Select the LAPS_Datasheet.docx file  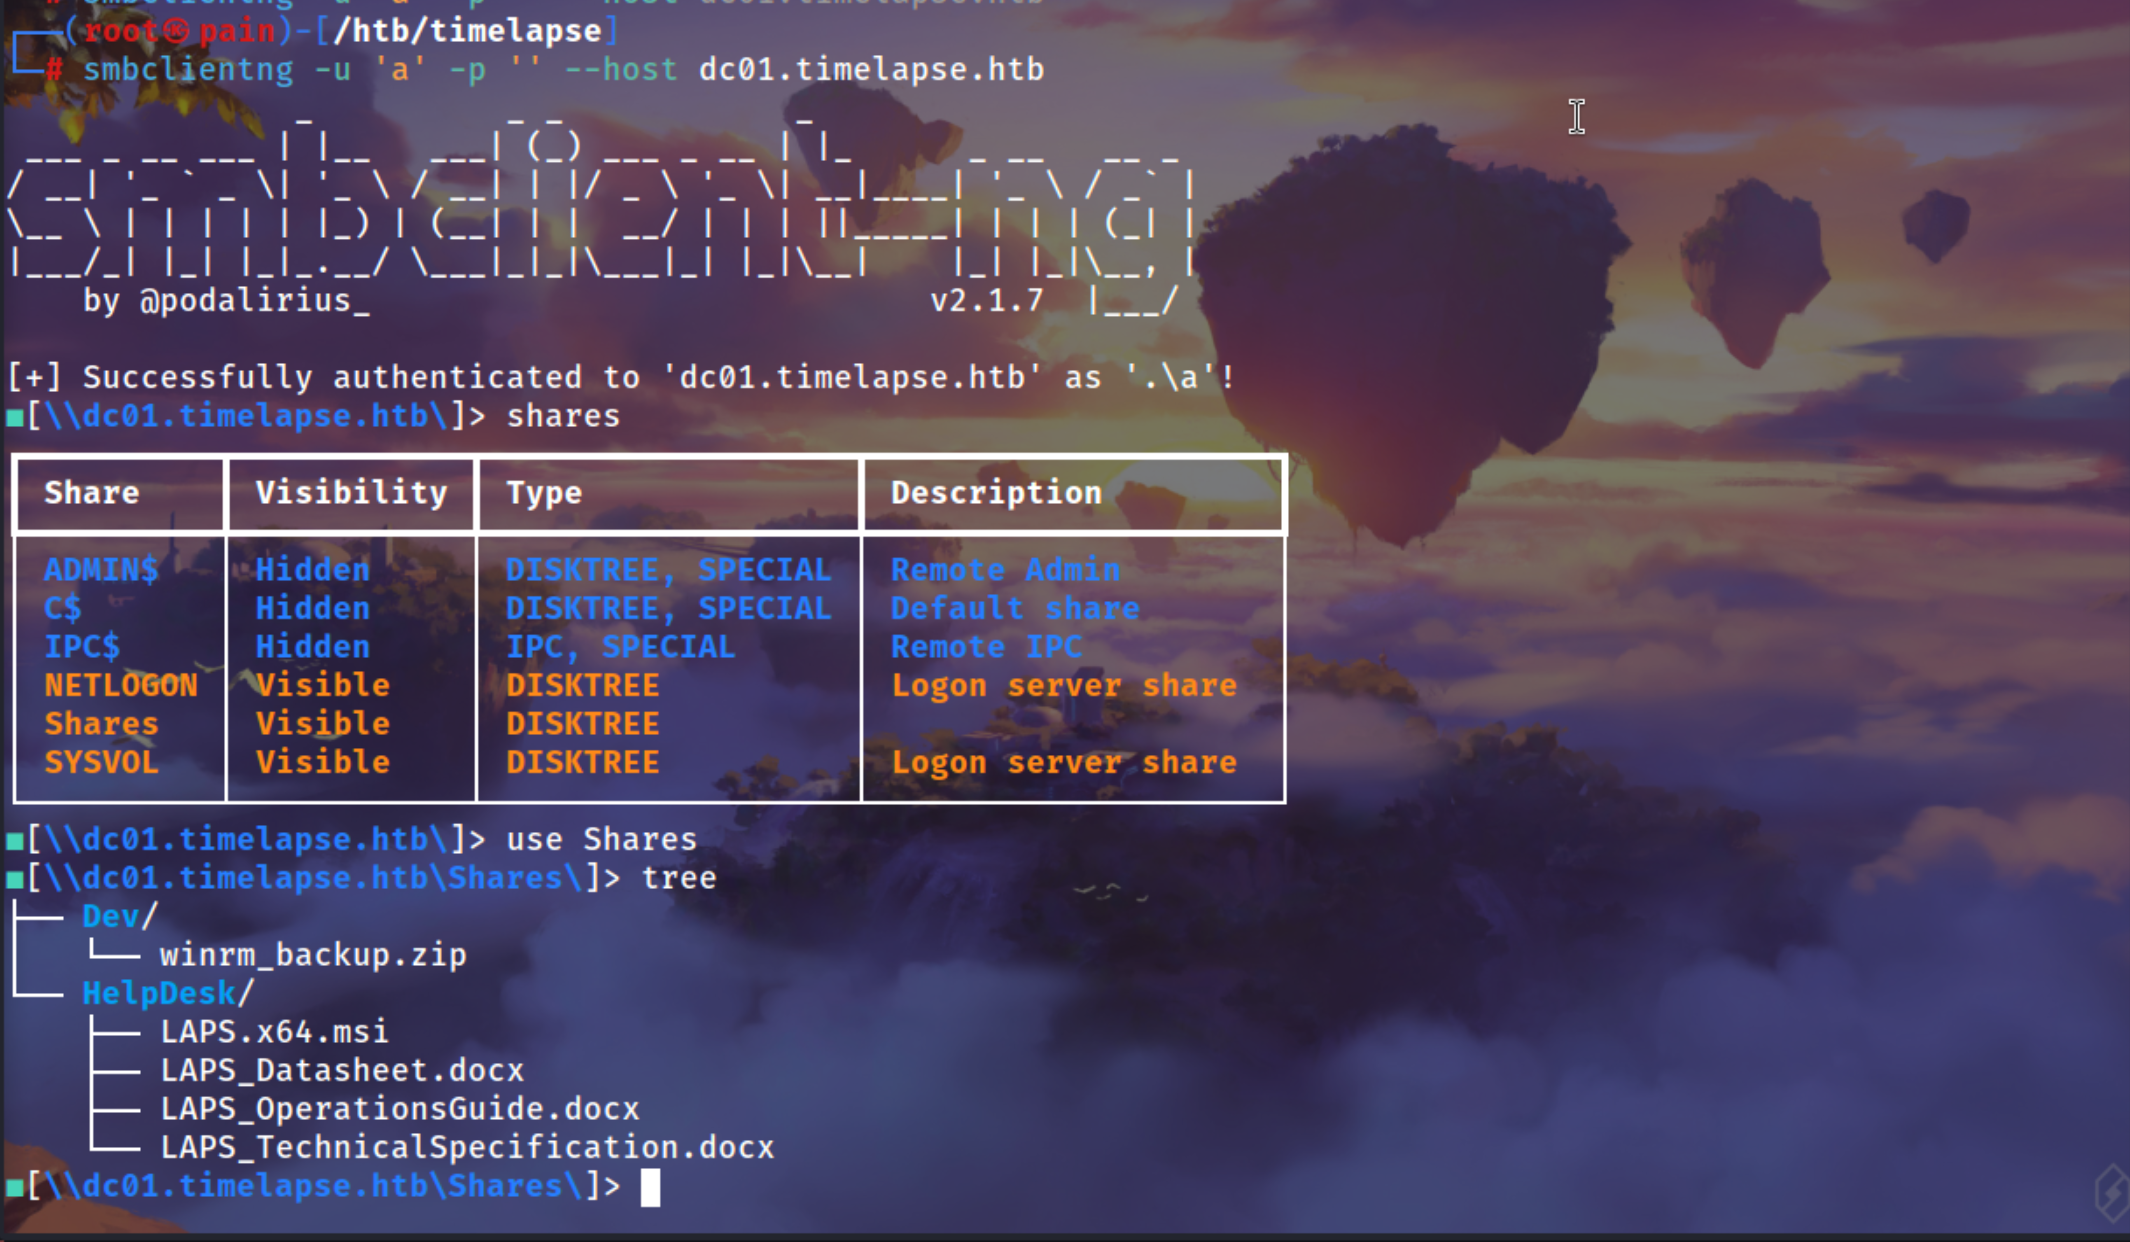pyautogui.click(x=342, y=1070)
